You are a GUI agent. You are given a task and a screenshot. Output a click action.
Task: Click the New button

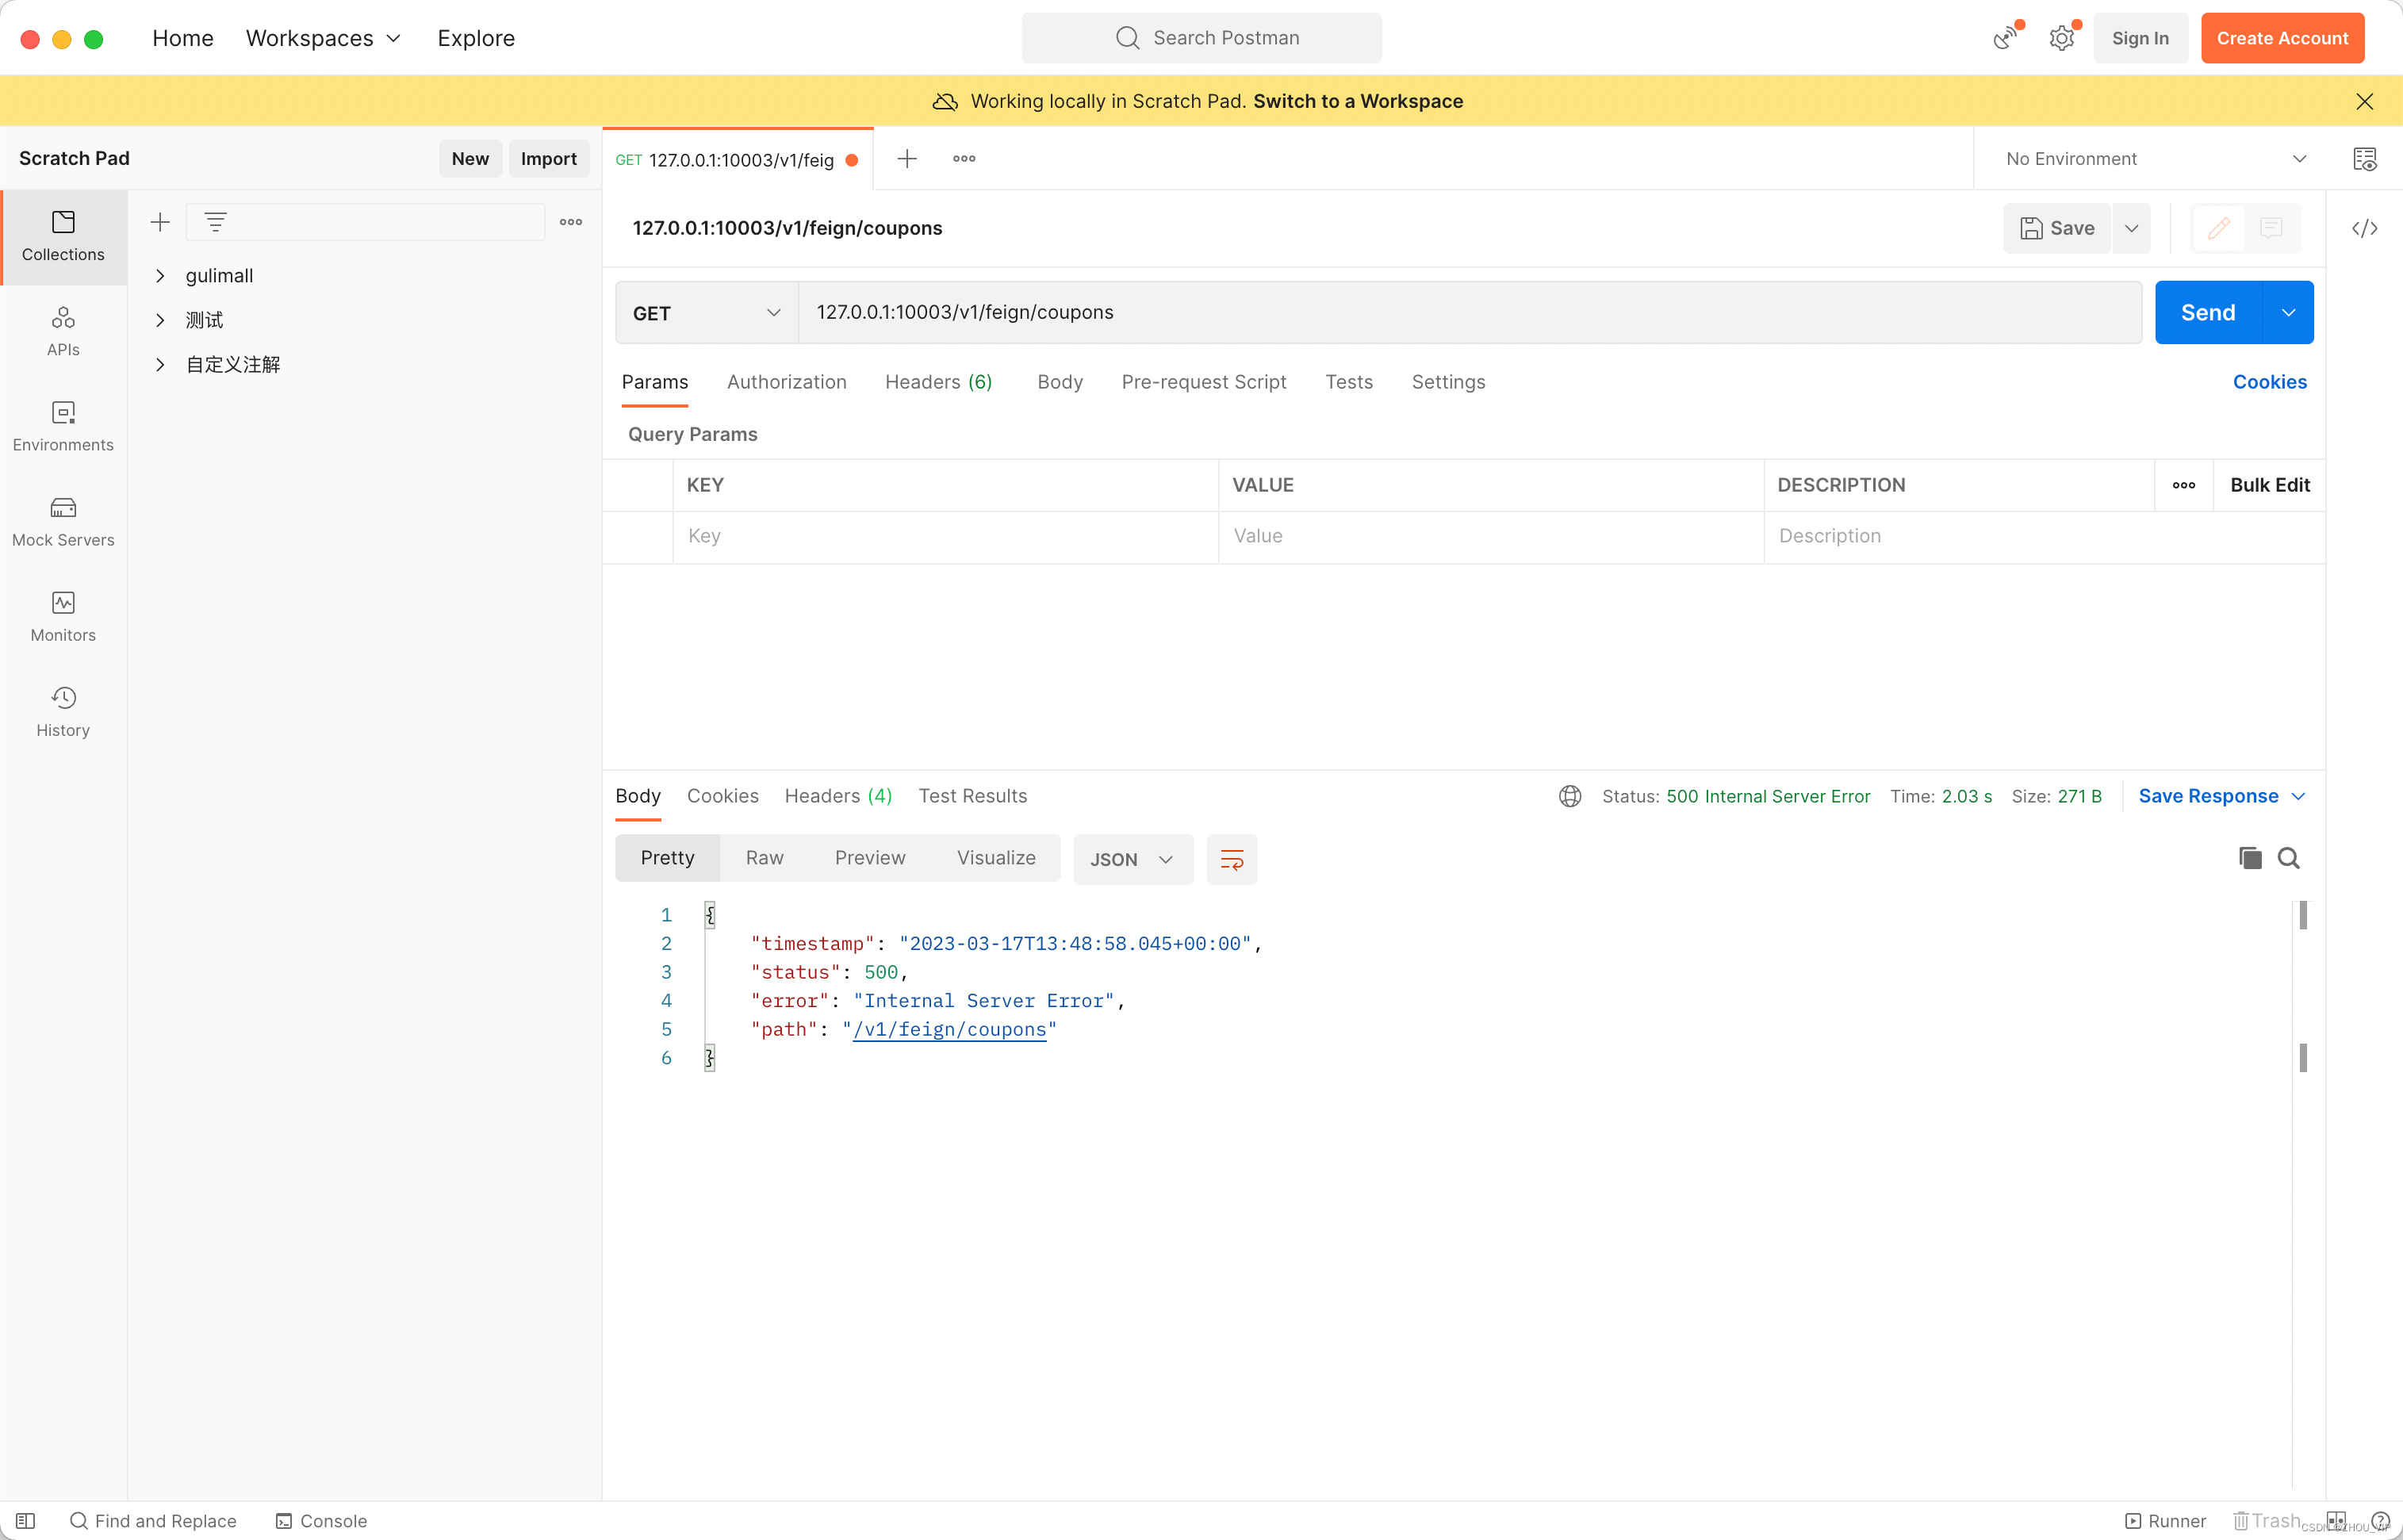pos(470,158)
